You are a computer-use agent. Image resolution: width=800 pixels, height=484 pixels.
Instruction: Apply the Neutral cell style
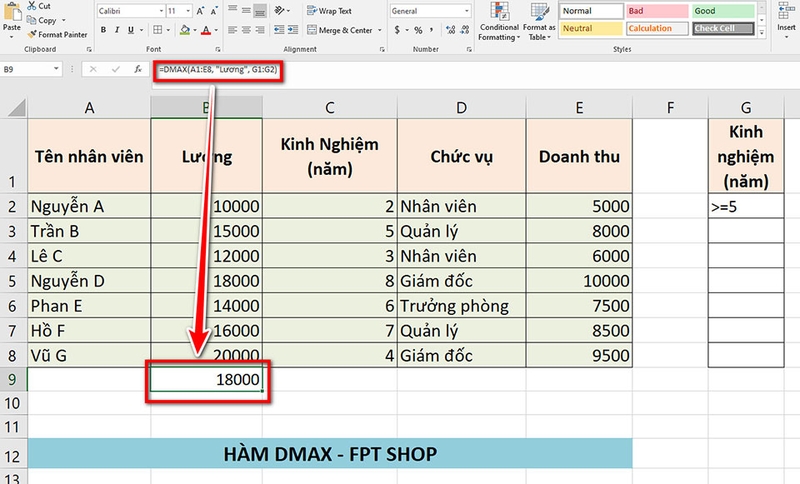pyautogui.click(x=591, y=28)
